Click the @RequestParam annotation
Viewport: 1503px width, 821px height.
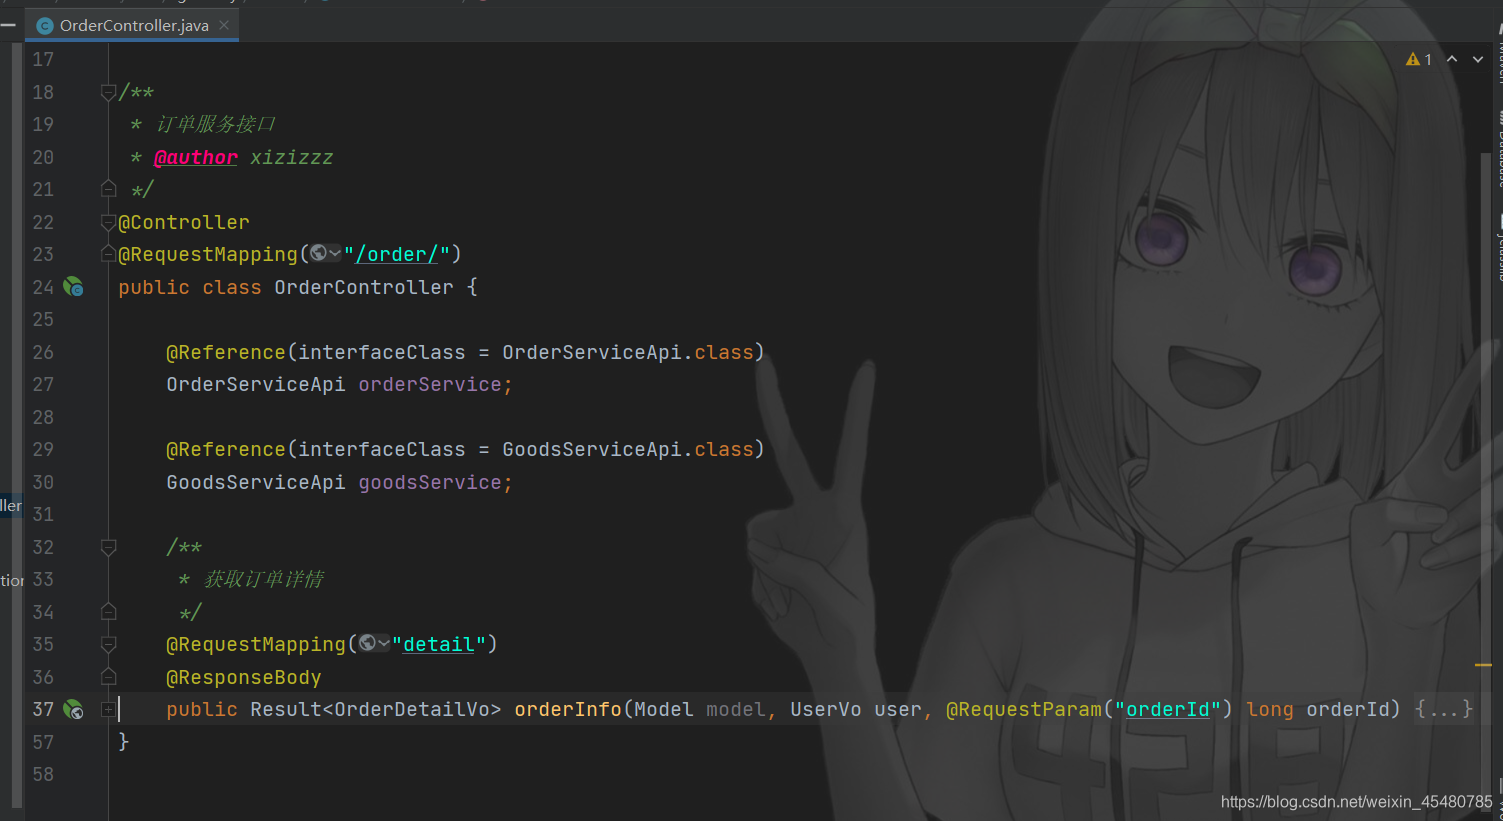1024,709
